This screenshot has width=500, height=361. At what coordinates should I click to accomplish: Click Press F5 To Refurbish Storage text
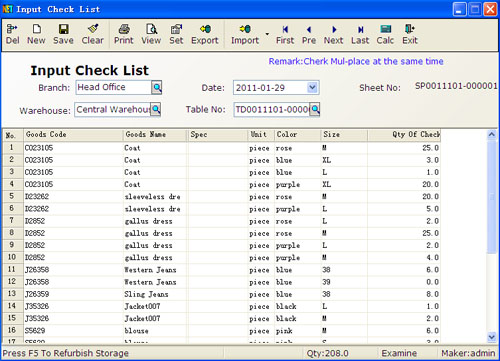pos(66,353)
